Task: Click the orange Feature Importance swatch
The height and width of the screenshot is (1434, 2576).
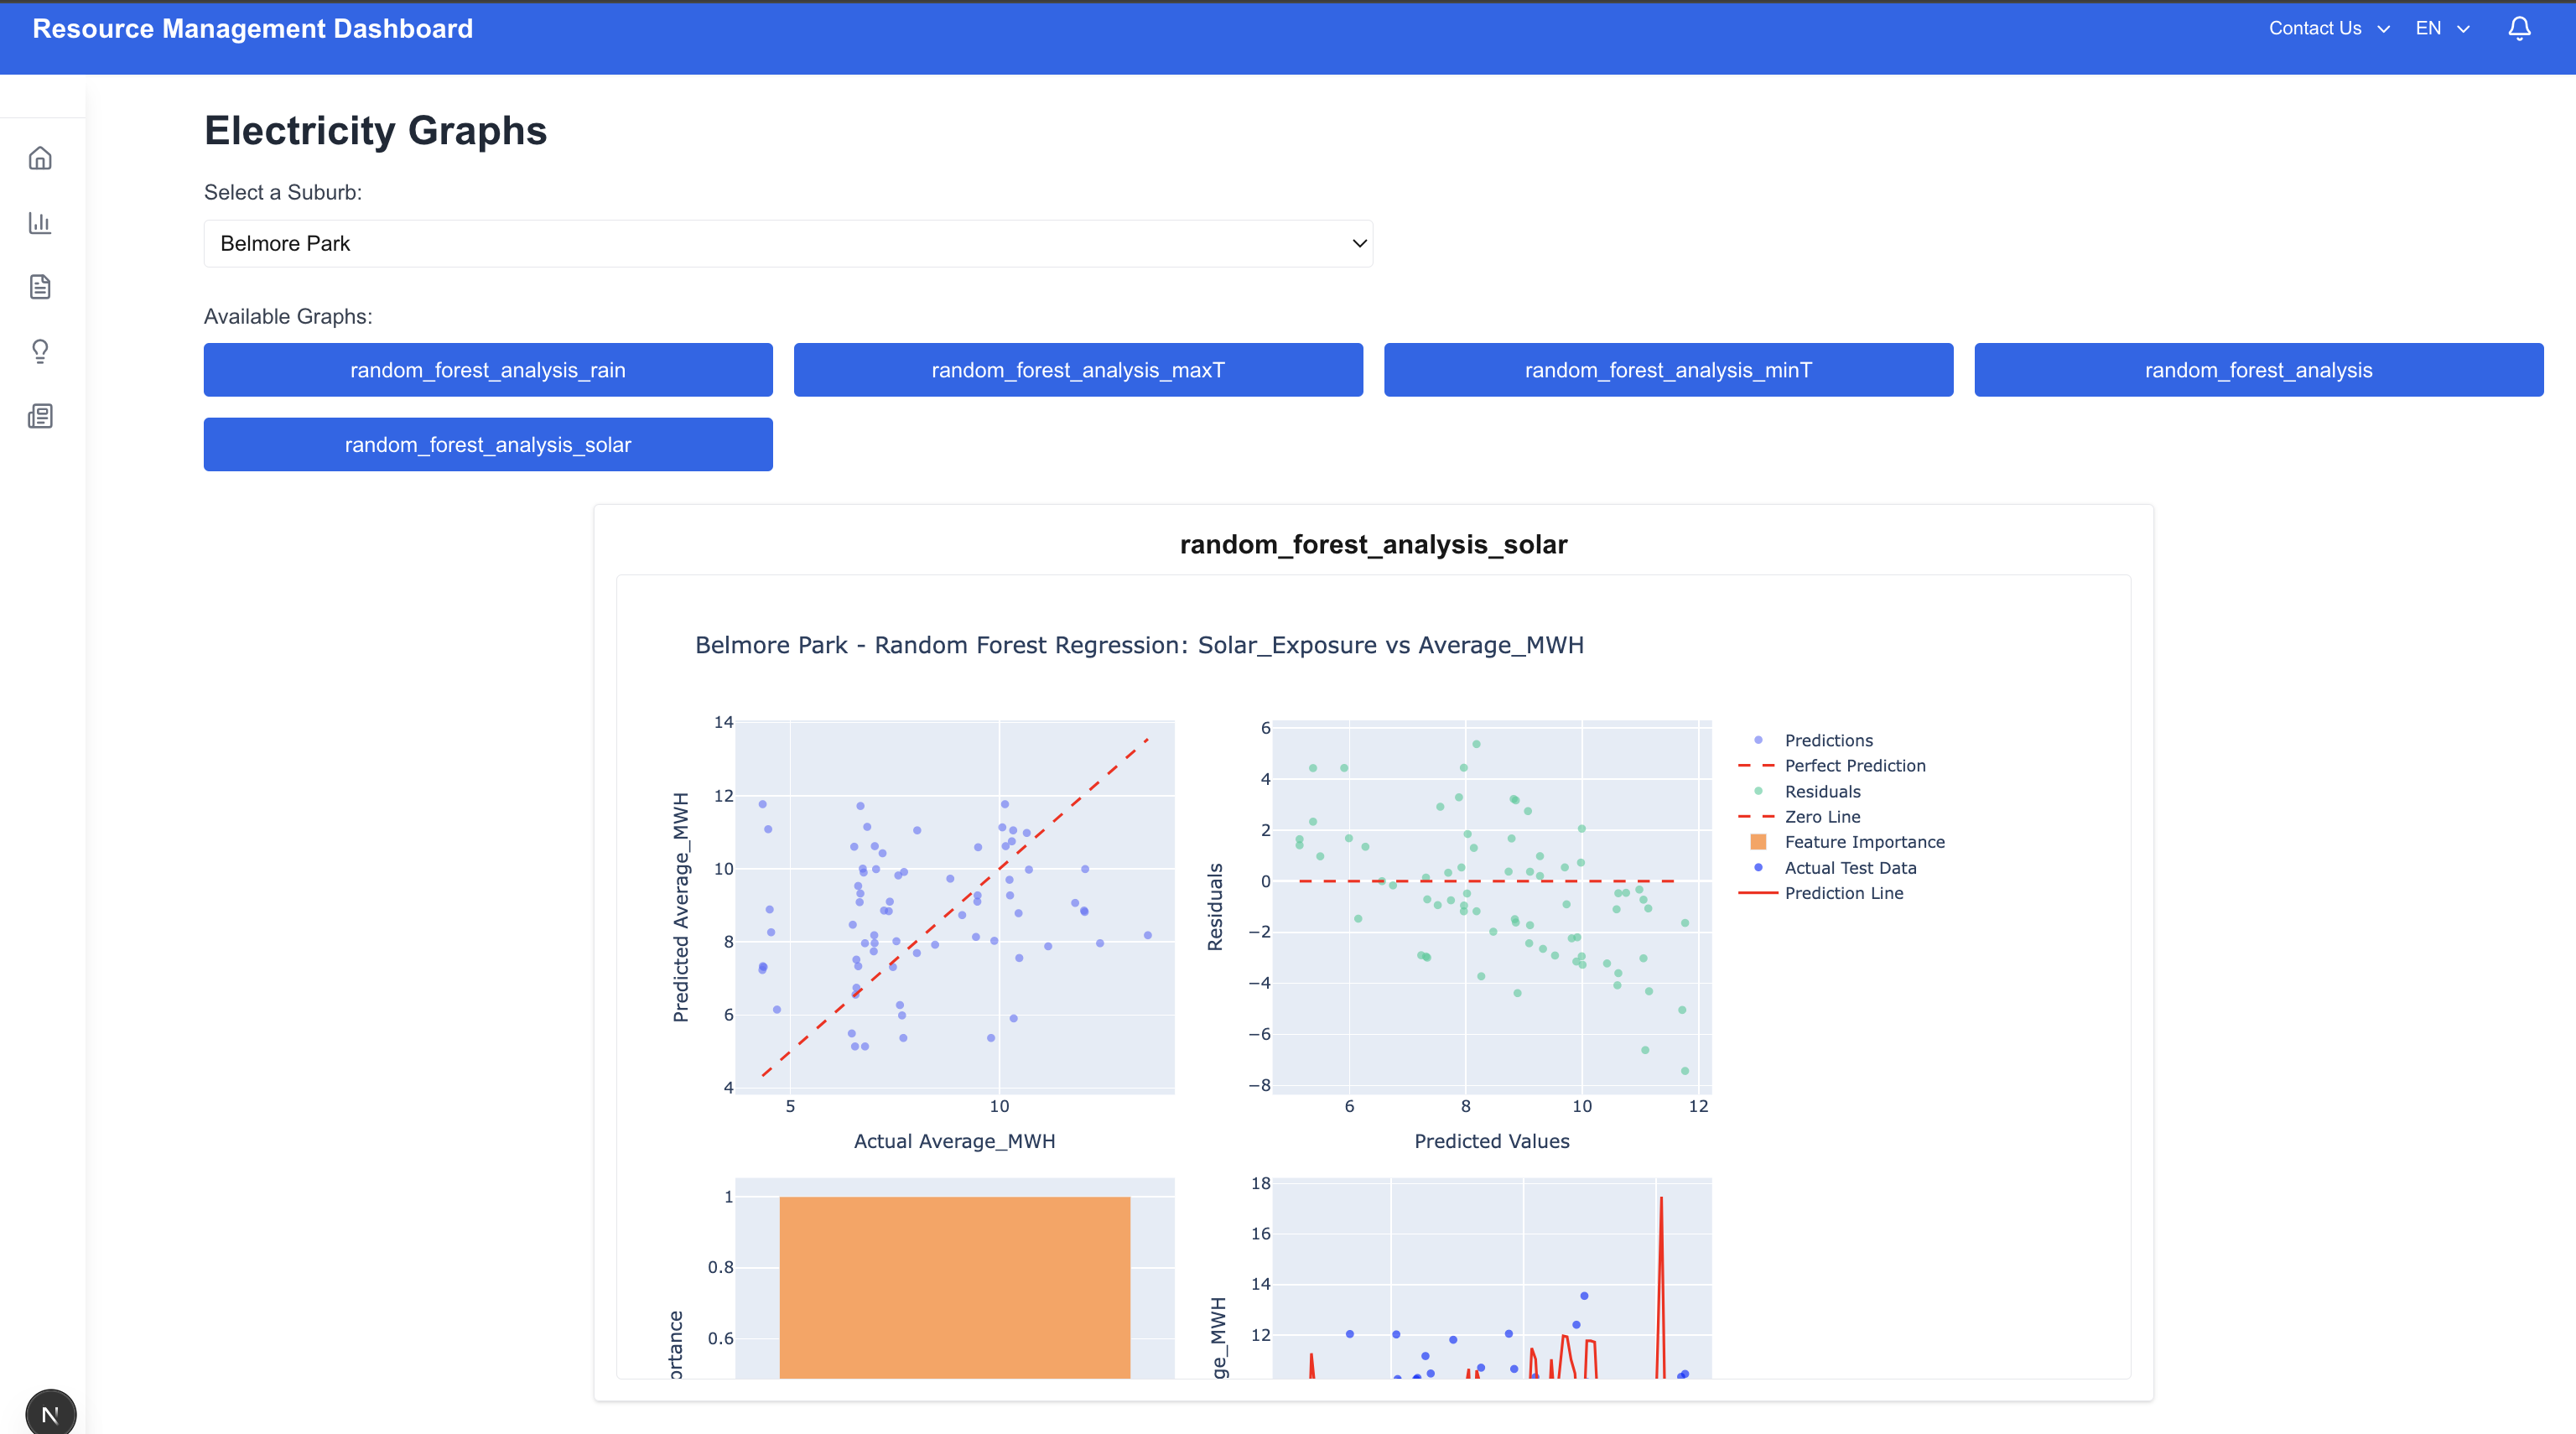Action: [x=1758, y=842]
